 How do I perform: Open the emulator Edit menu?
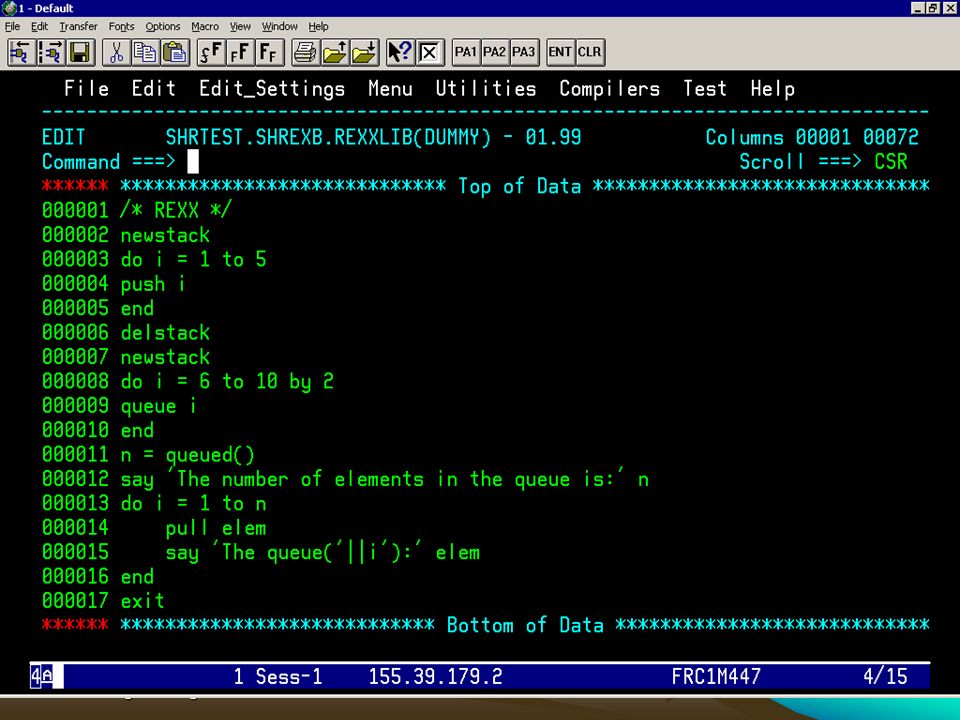click(x=39, y=26)
